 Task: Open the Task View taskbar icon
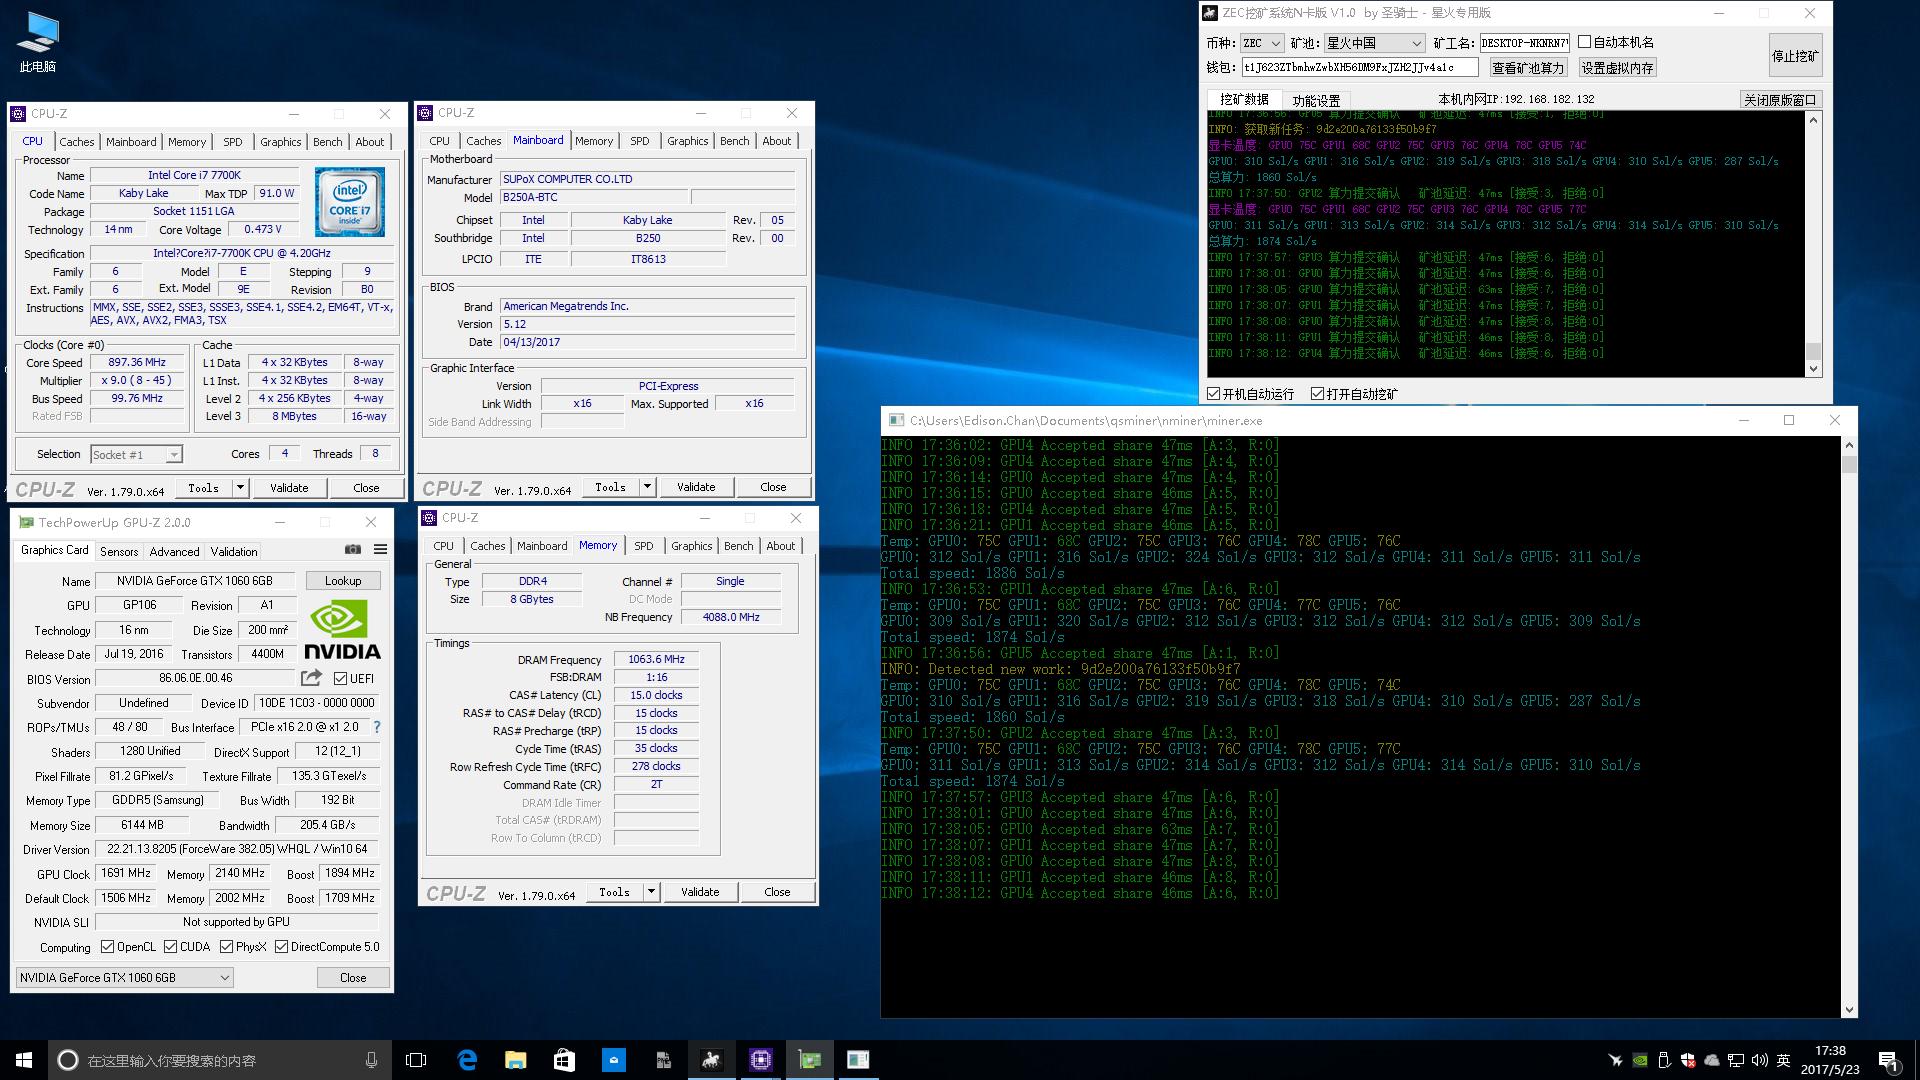click(416, 1060)
